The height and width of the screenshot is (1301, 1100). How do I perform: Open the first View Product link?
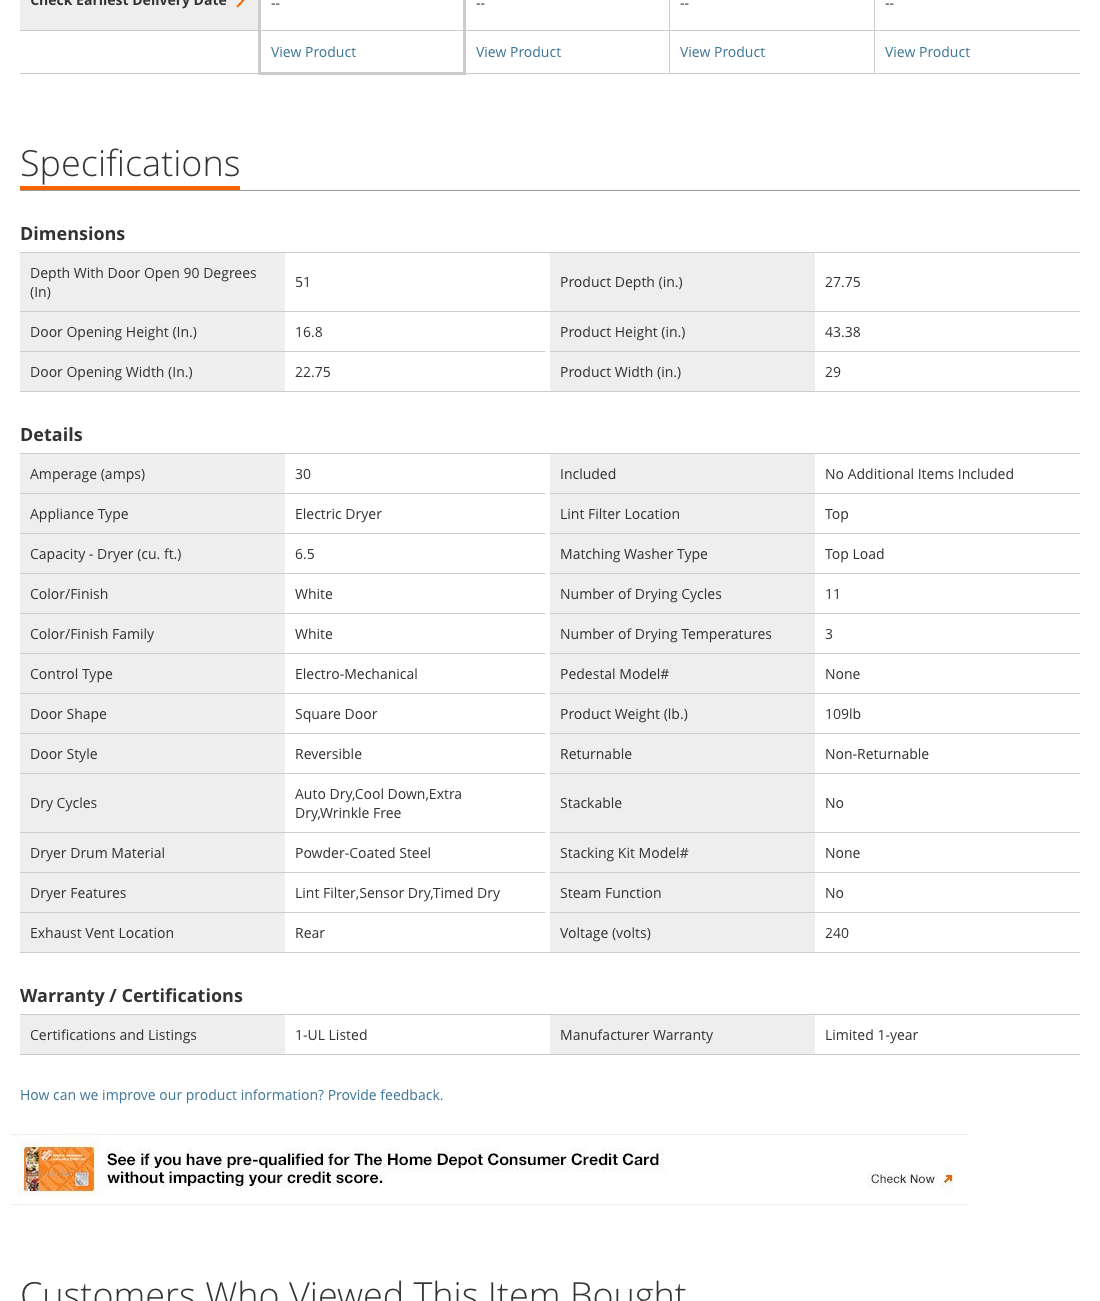(313, 52)
